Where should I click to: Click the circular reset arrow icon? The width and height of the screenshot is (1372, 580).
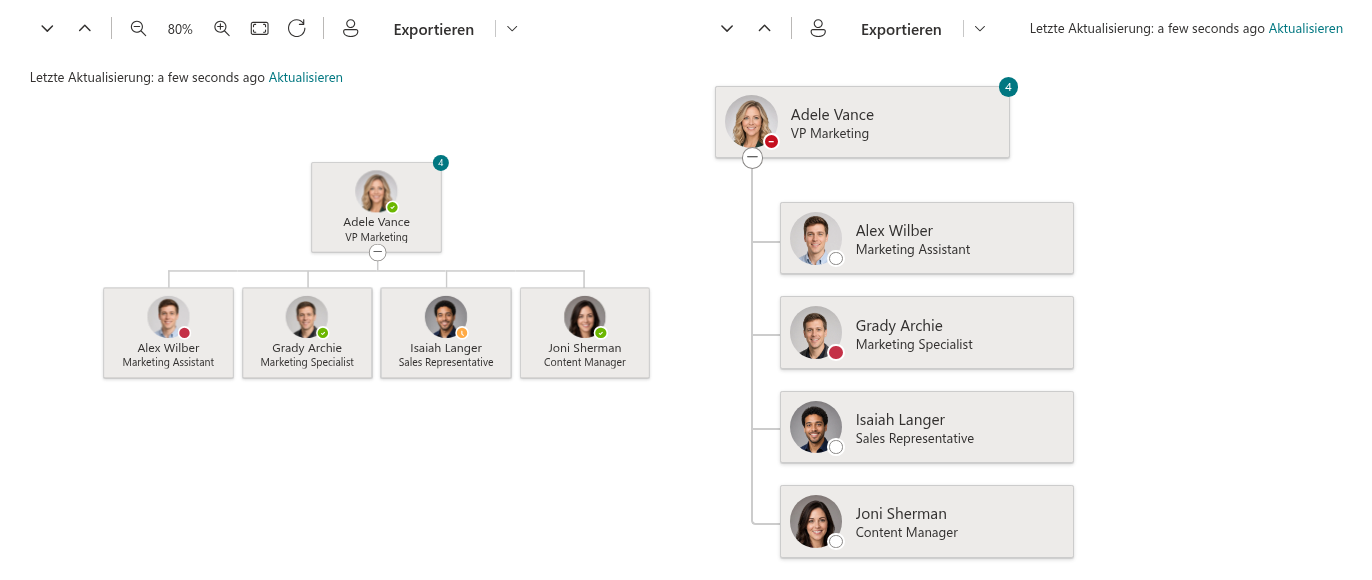[x=297, y=29]
